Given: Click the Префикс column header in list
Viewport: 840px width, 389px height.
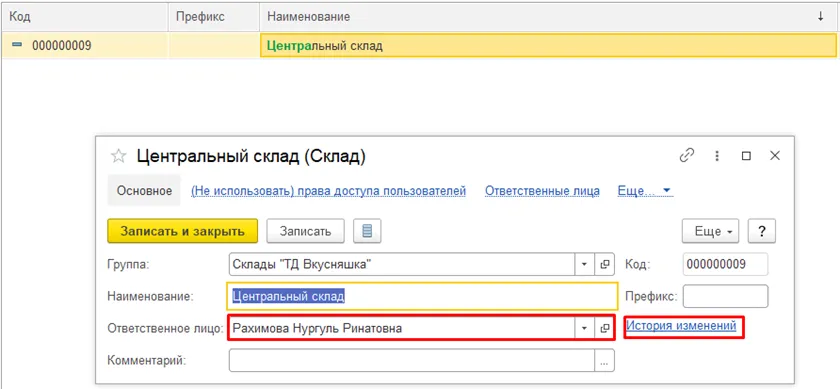Looking at the screenshot, I should (x=214, y=17).
